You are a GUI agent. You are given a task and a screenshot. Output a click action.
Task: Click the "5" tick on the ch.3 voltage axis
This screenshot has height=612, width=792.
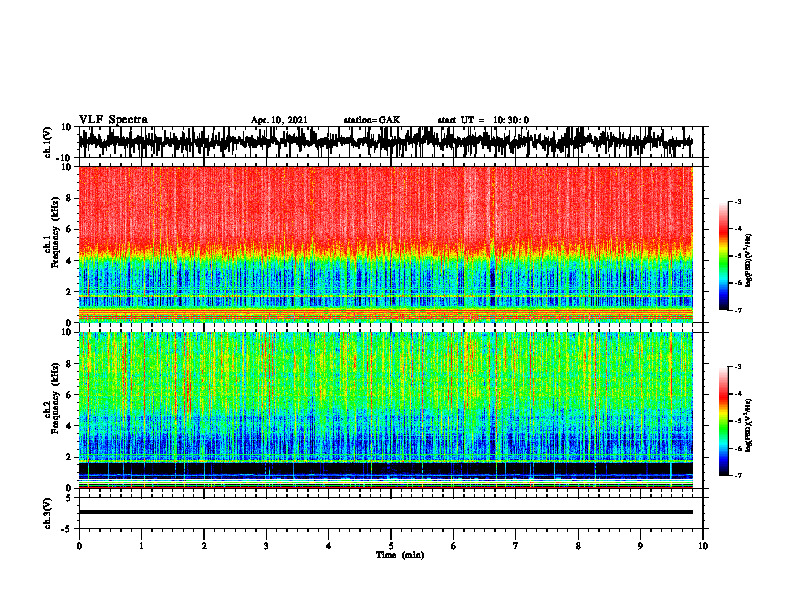(69, 498)
